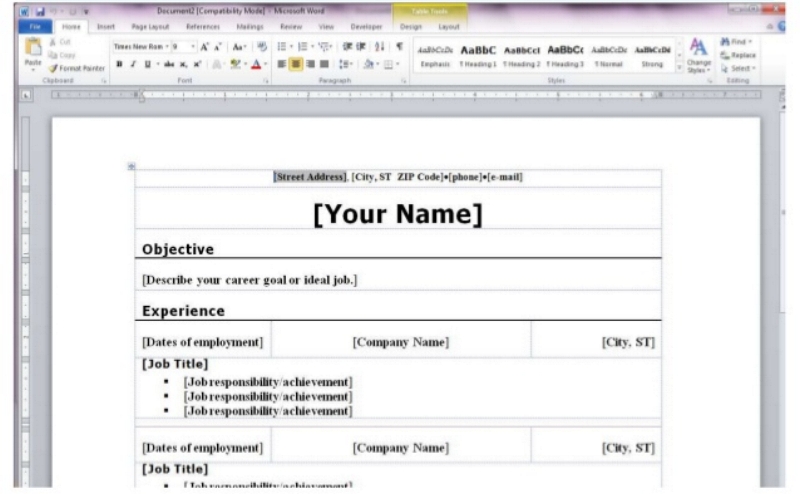Apply a bulleted list
800x494 pixels.
click(282, 47)
